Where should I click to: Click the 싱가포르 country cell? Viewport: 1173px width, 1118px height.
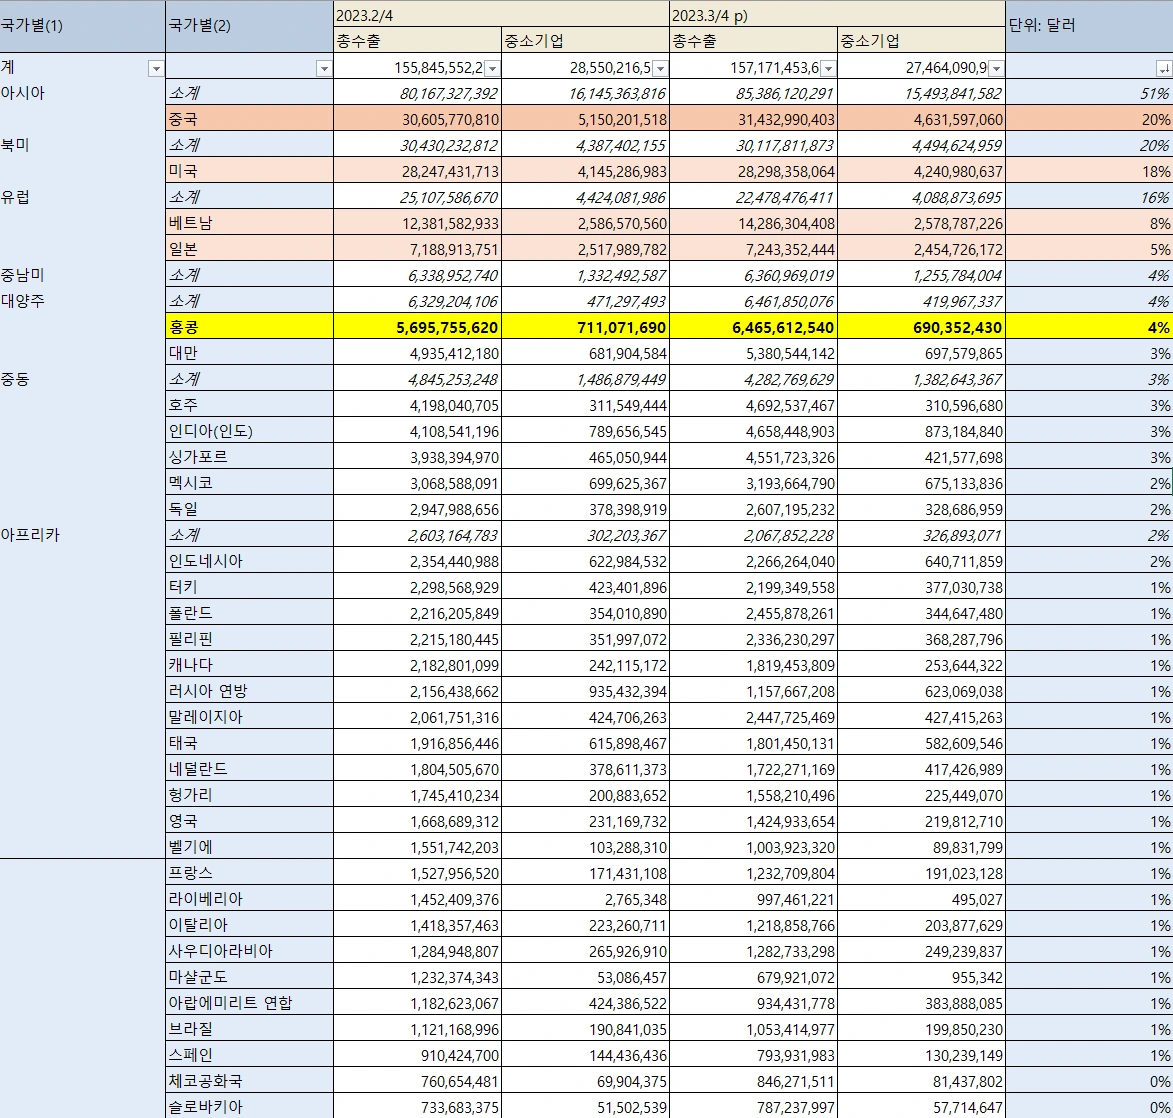pyautogui.click(x=249, y=456)
